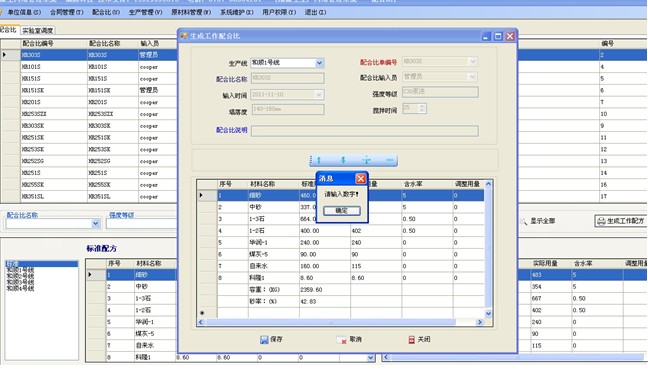Click the add-row plus icon in dialog toolbar
Image resolution: width=648 pixels, height=369 pixels.
click(367, 160)
